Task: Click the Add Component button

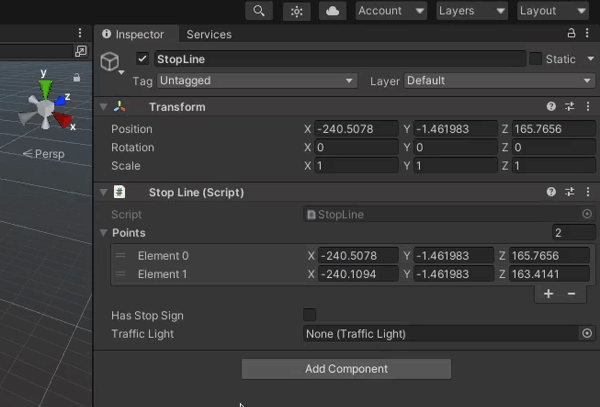Action: tap(346, 369)
